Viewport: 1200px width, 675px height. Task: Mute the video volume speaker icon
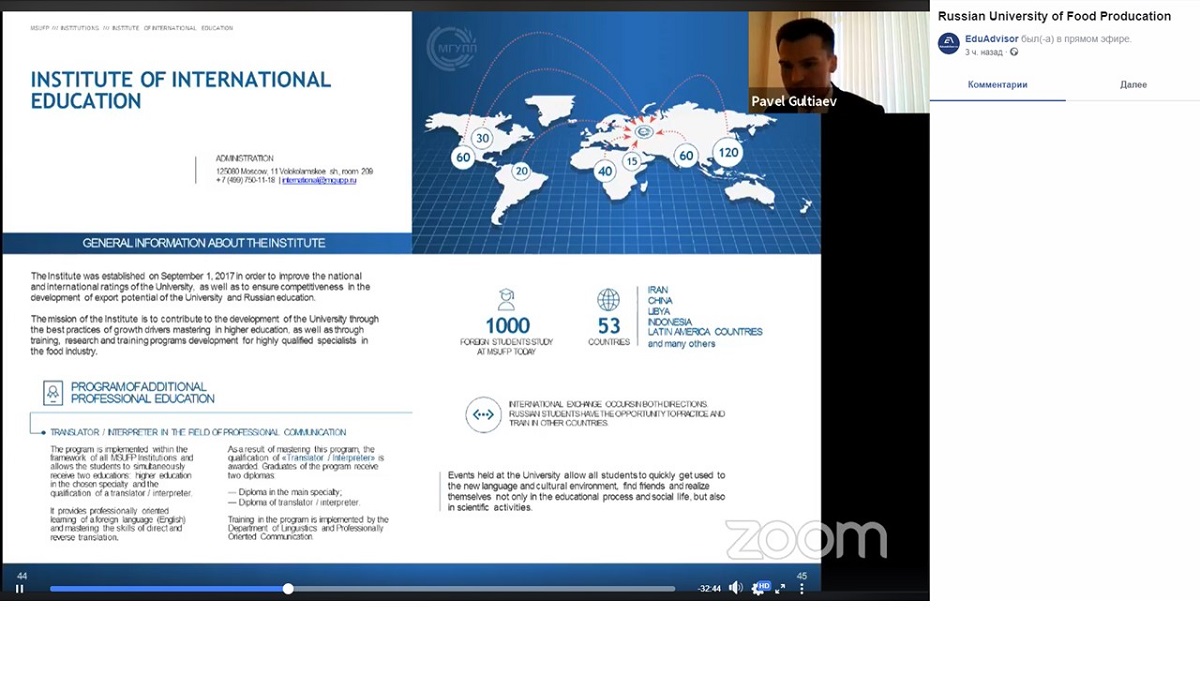(x=735, y=588)
